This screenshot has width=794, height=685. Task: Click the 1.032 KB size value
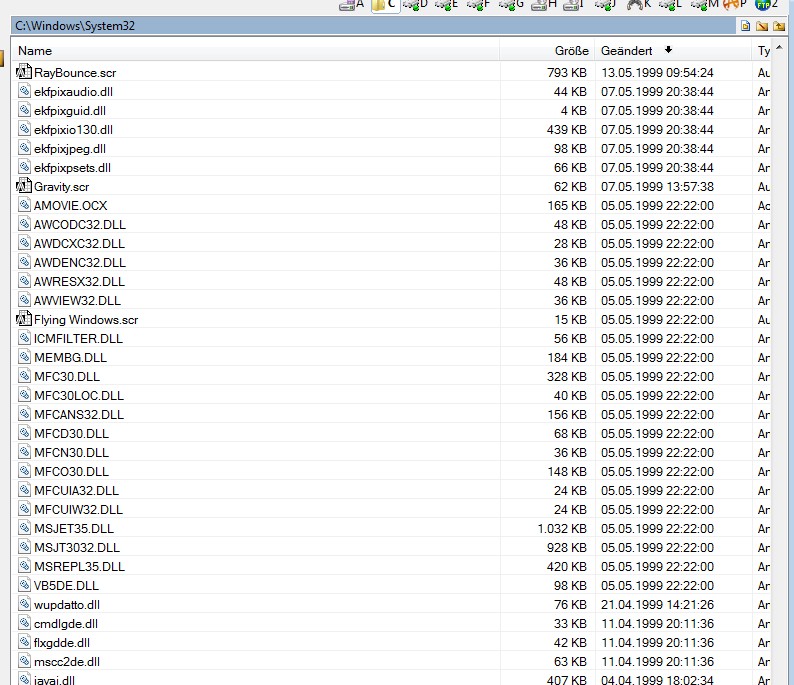click(562, 528)
